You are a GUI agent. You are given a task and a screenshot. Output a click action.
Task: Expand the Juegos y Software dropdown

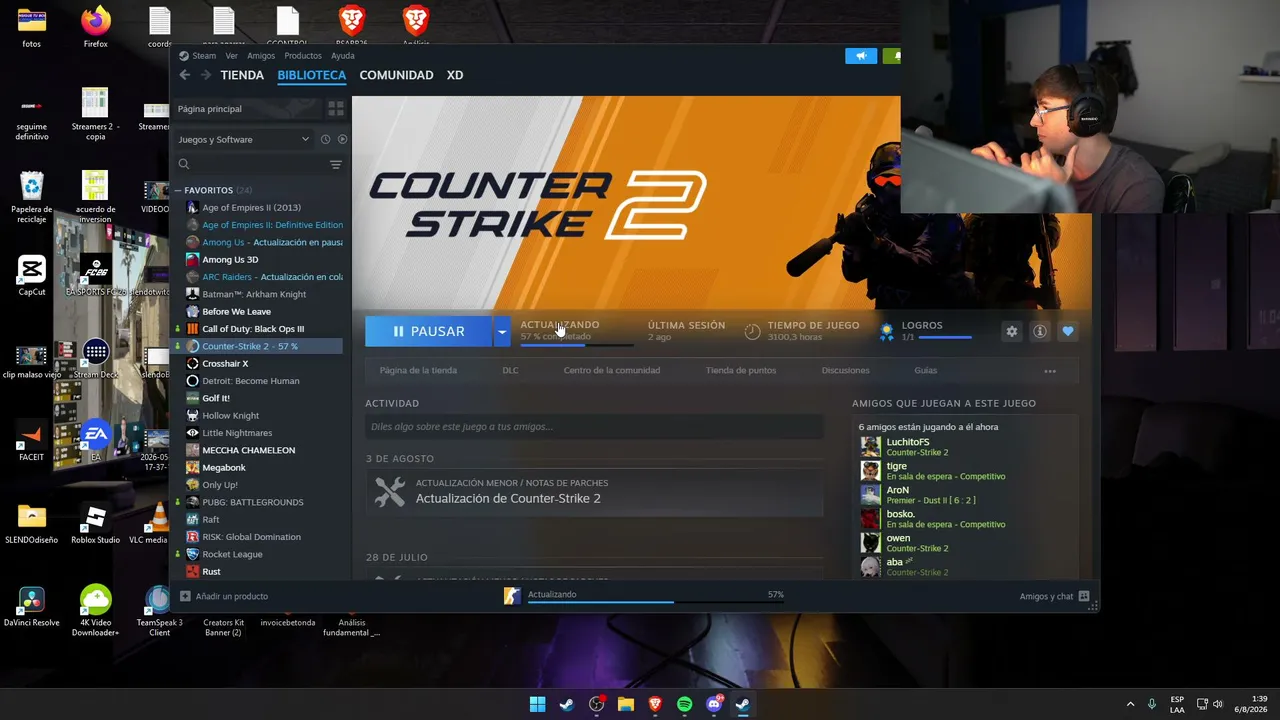pyautogui.click(x=245, y=139)
